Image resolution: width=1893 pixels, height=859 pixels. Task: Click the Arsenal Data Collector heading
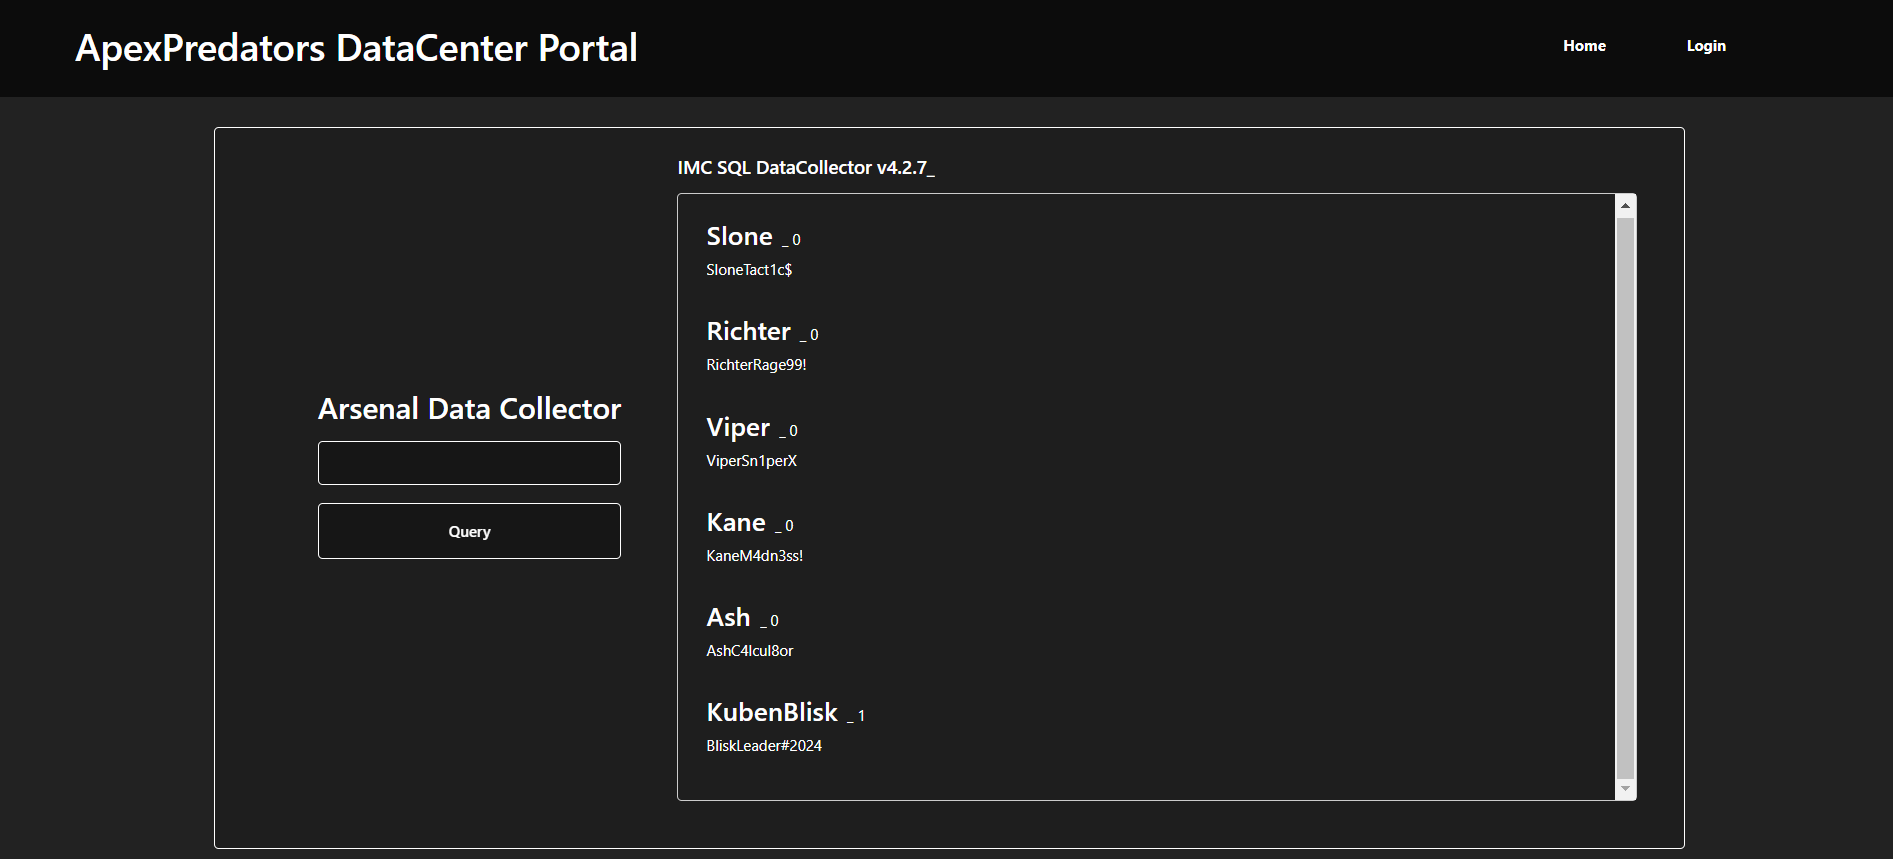(469, 409)
